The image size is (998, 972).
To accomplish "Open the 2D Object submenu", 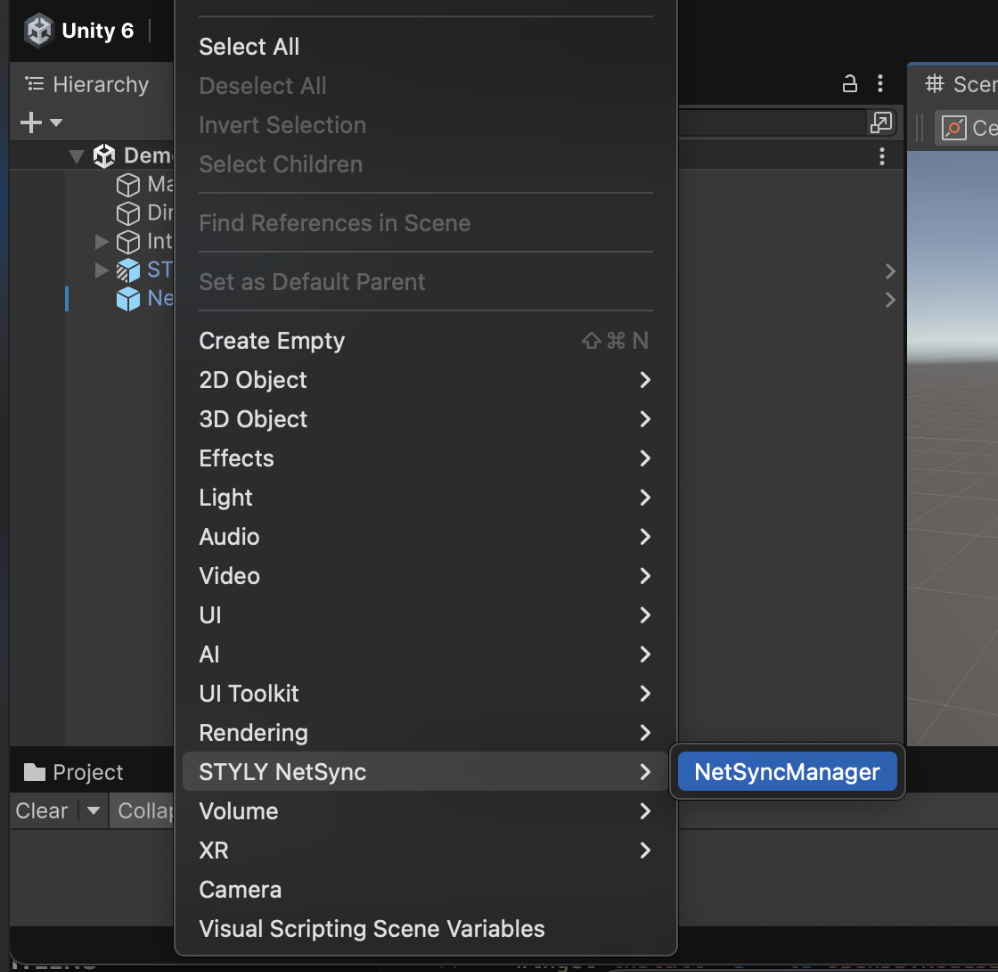I will [425, 380].
